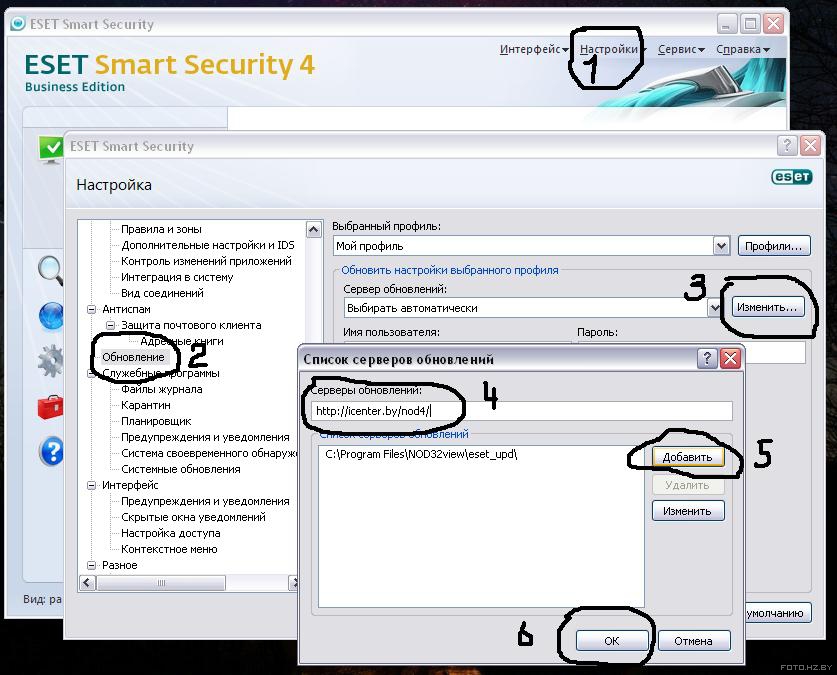Select the C:\Program Files\NOD32view\eset_upd\ entry
Viewport: 837px width, 675px height.
[421, 454]
